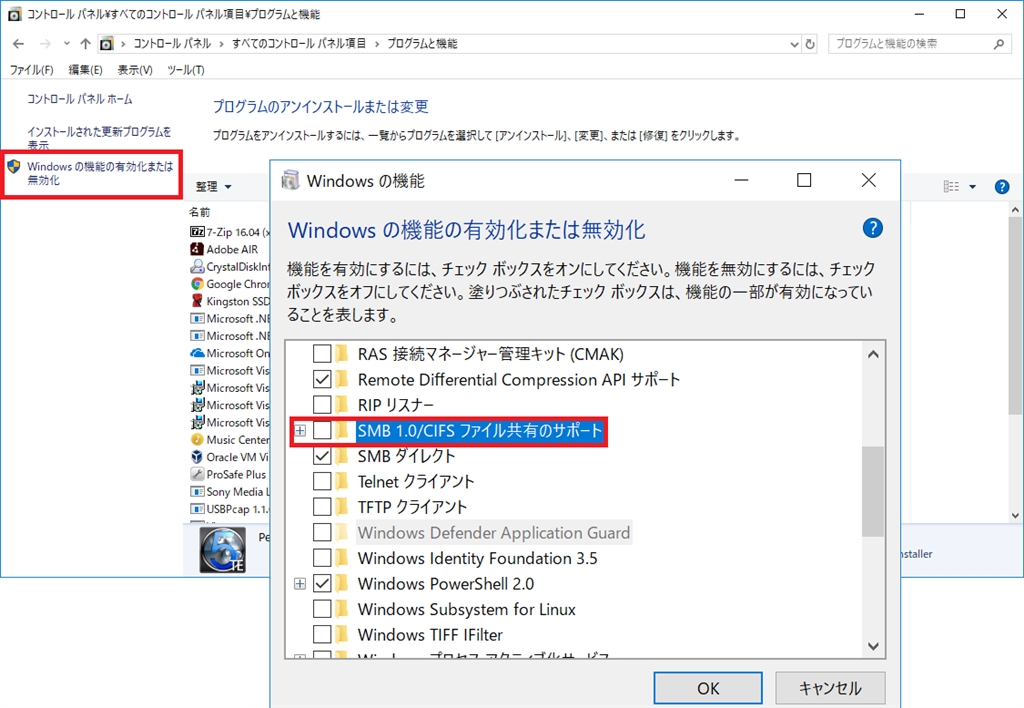Viewport: 1024px width, 708px height.
Task: Click the ProSafe Plus program icon
Action: click(x=197, y=474)
